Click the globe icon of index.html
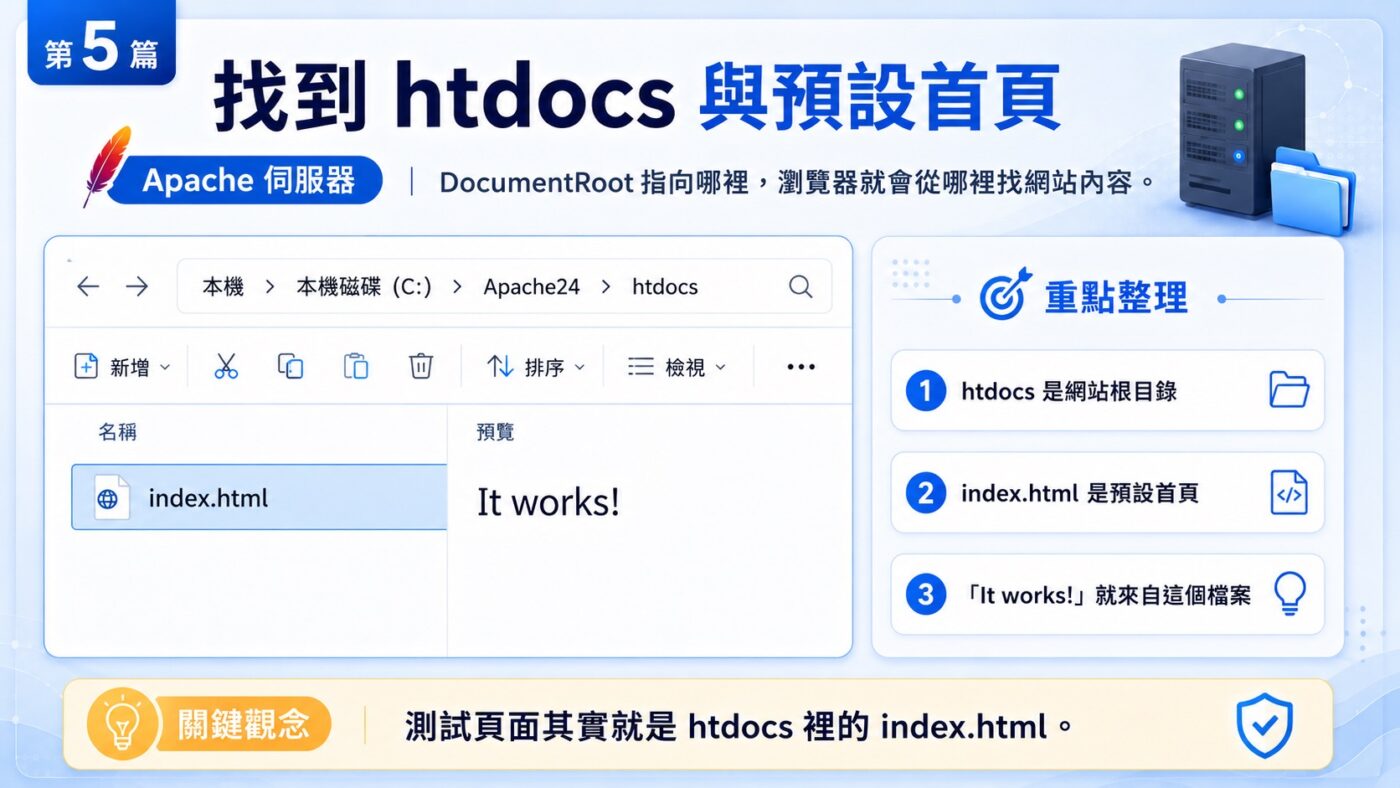Screen dimensions: 1400x788 tap(110, 497)
